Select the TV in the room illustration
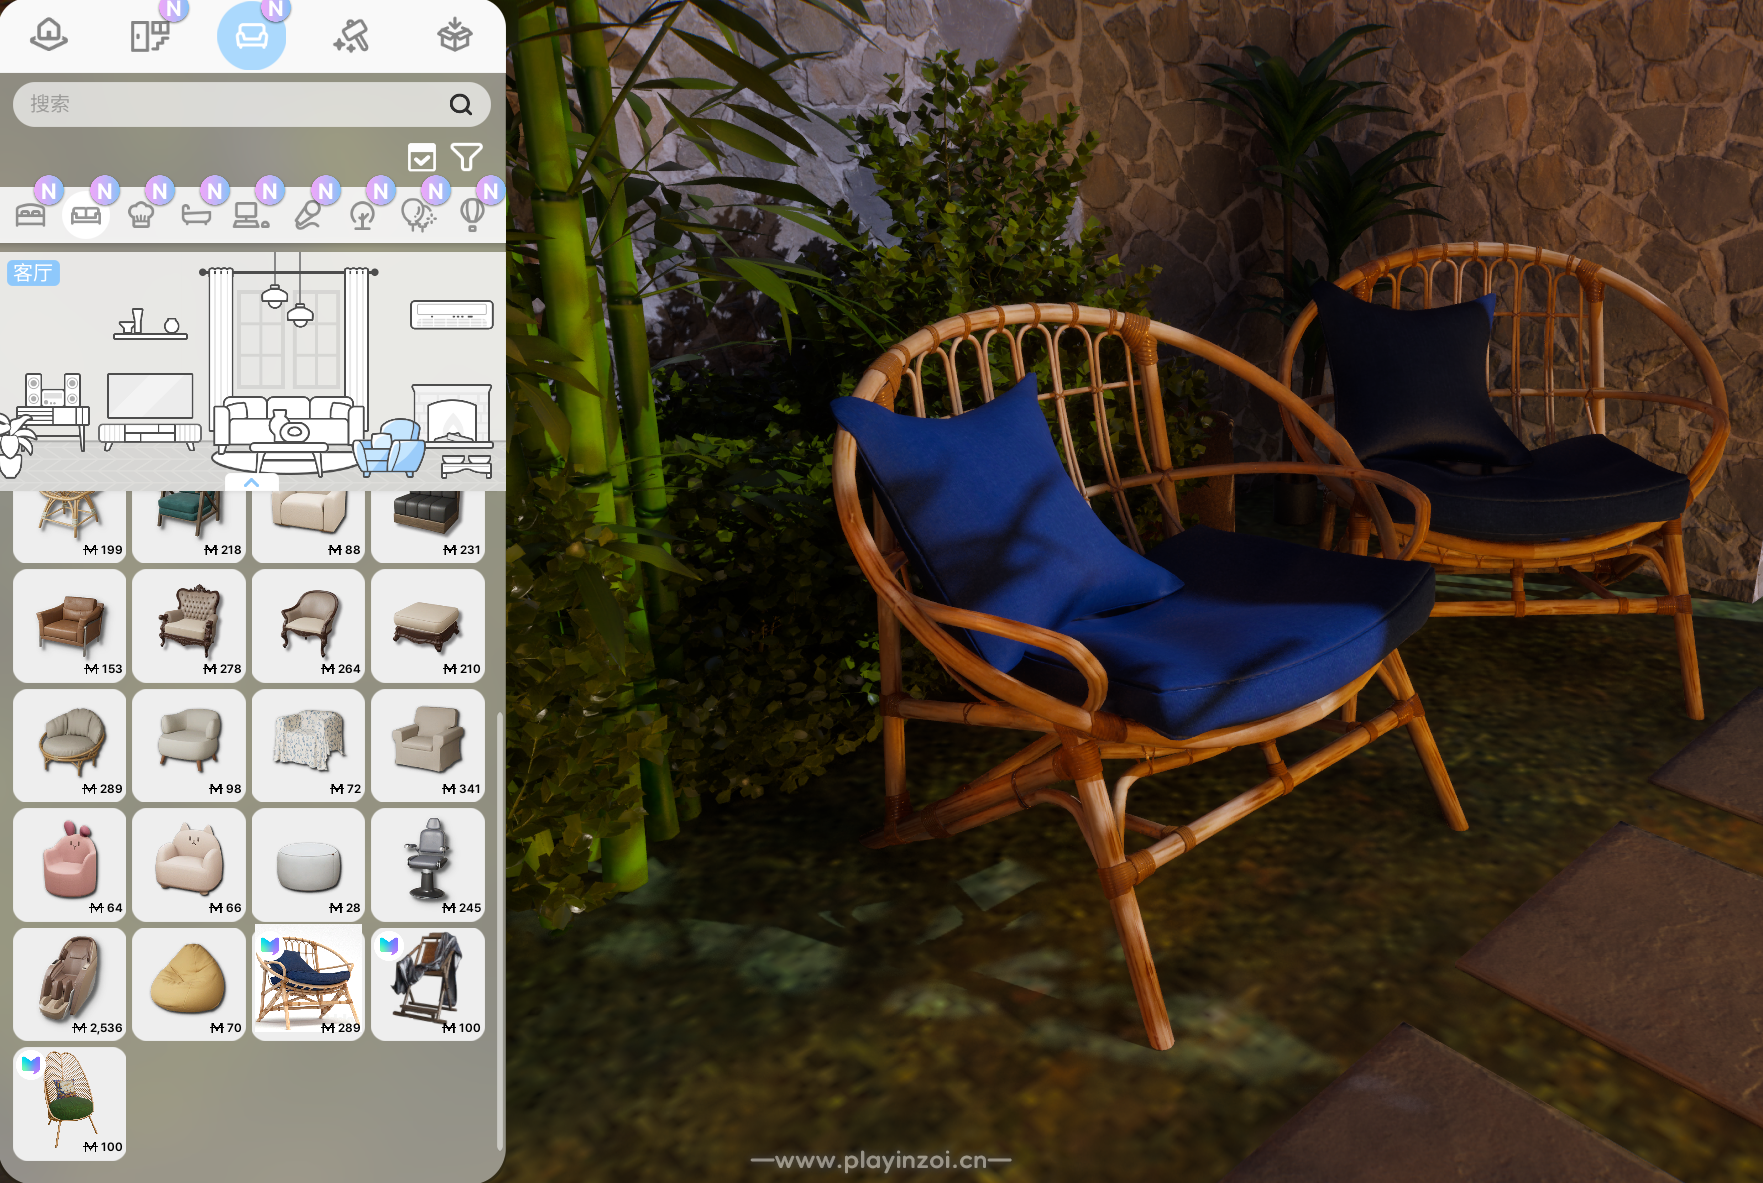Image resolution: width=1763 pixels, height=1183 pixels. [150, 396]
